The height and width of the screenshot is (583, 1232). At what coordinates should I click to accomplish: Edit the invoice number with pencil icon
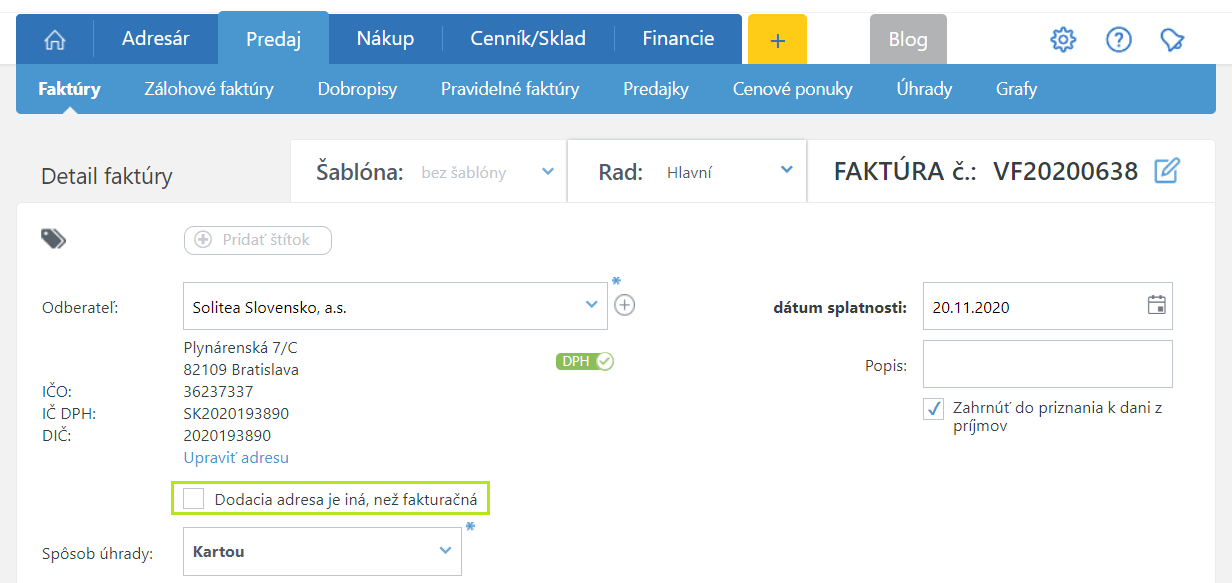click(x=1167, y=171)
